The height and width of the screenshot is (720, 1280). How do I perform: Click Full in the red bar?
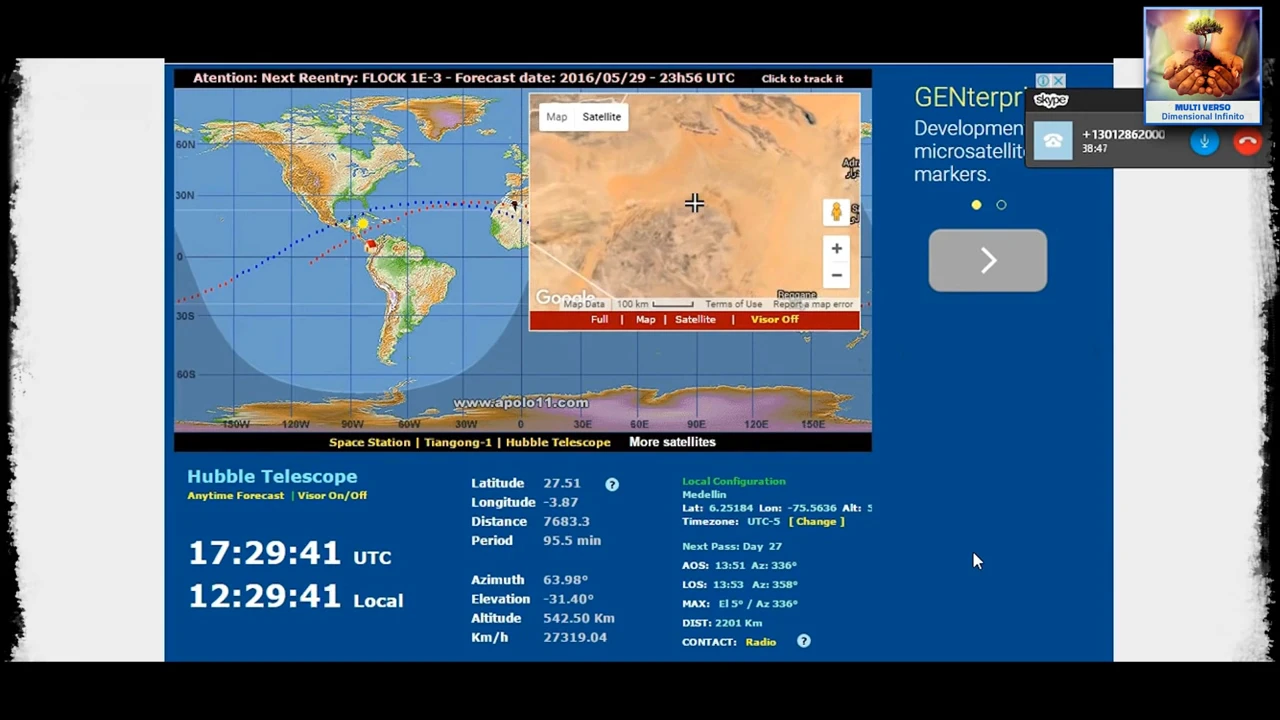coord(599,320)
